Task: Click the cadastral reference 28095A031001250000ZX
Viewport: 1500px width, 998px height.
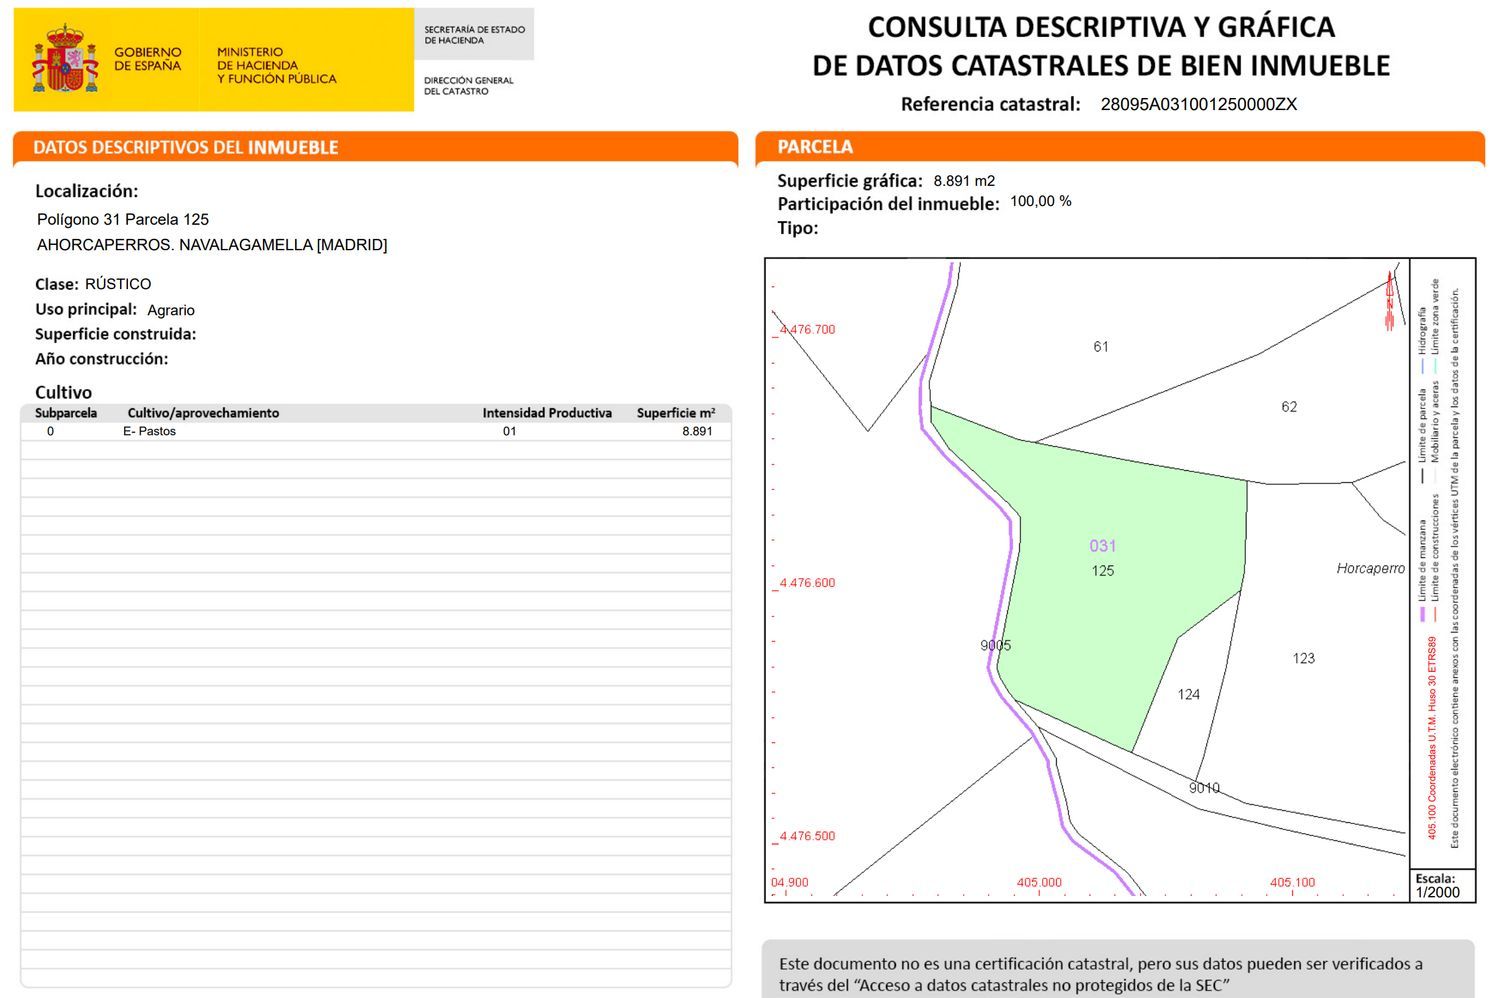Action: point(1198,104)
